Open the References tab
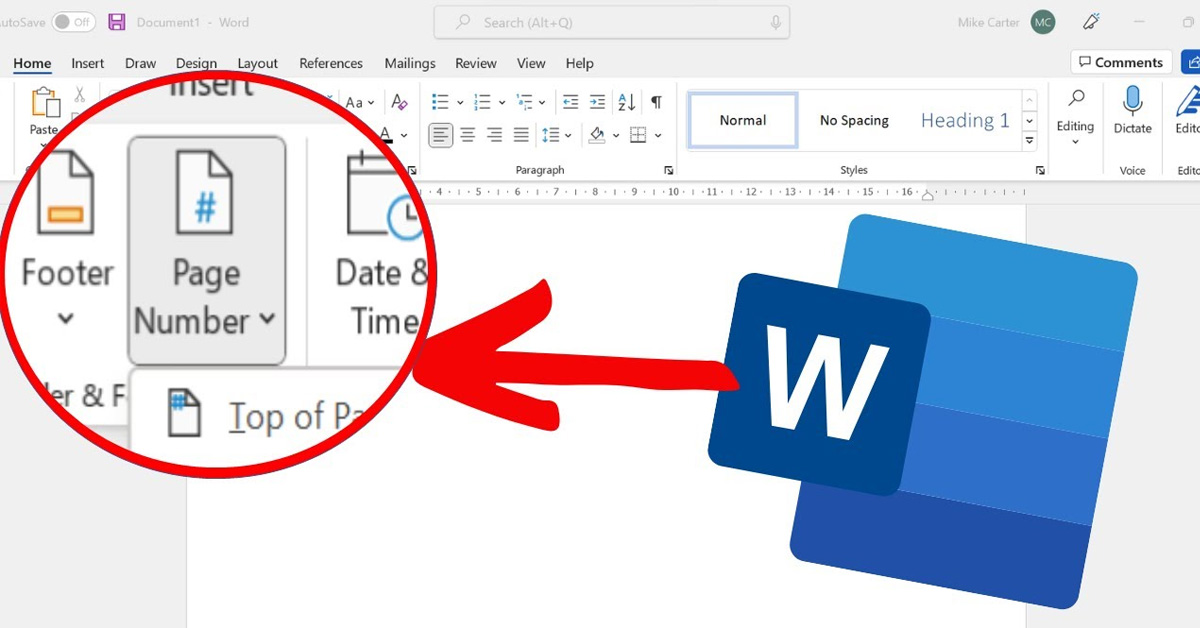 (x=331, y=63)
